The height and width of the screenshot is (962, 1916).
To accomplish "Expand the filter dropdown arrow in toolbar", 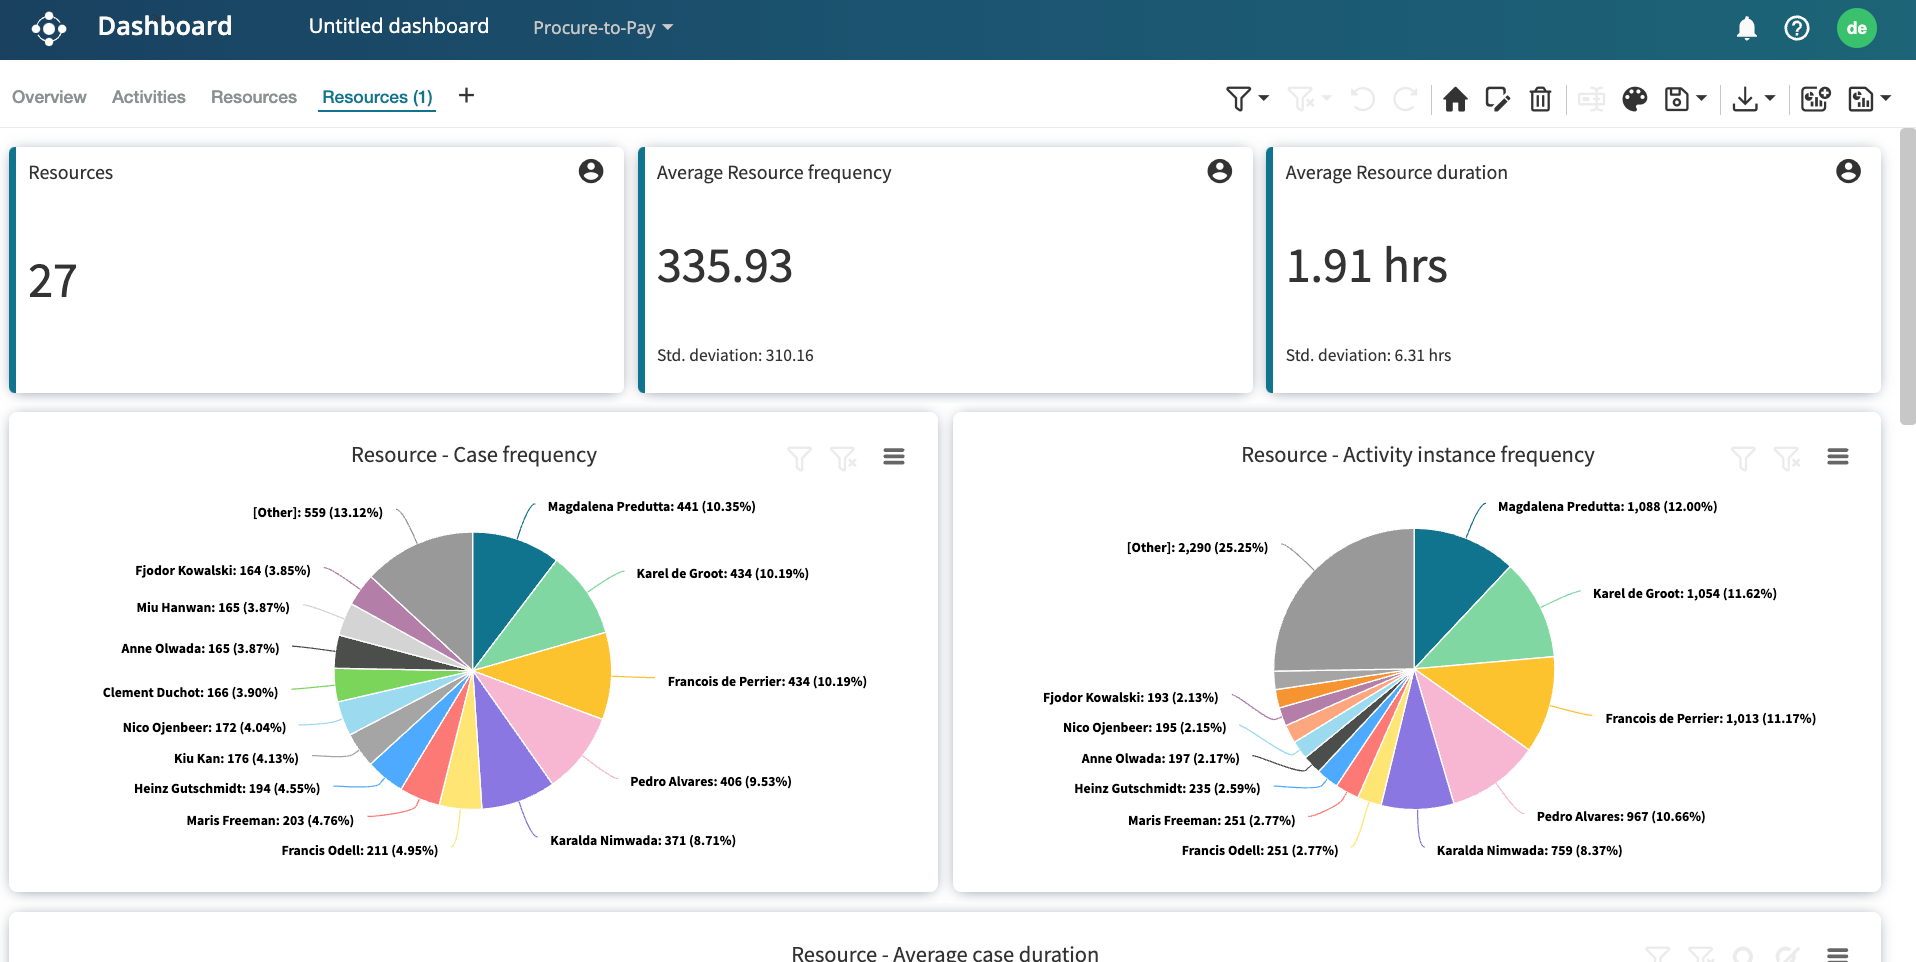I will (1264, 98).
